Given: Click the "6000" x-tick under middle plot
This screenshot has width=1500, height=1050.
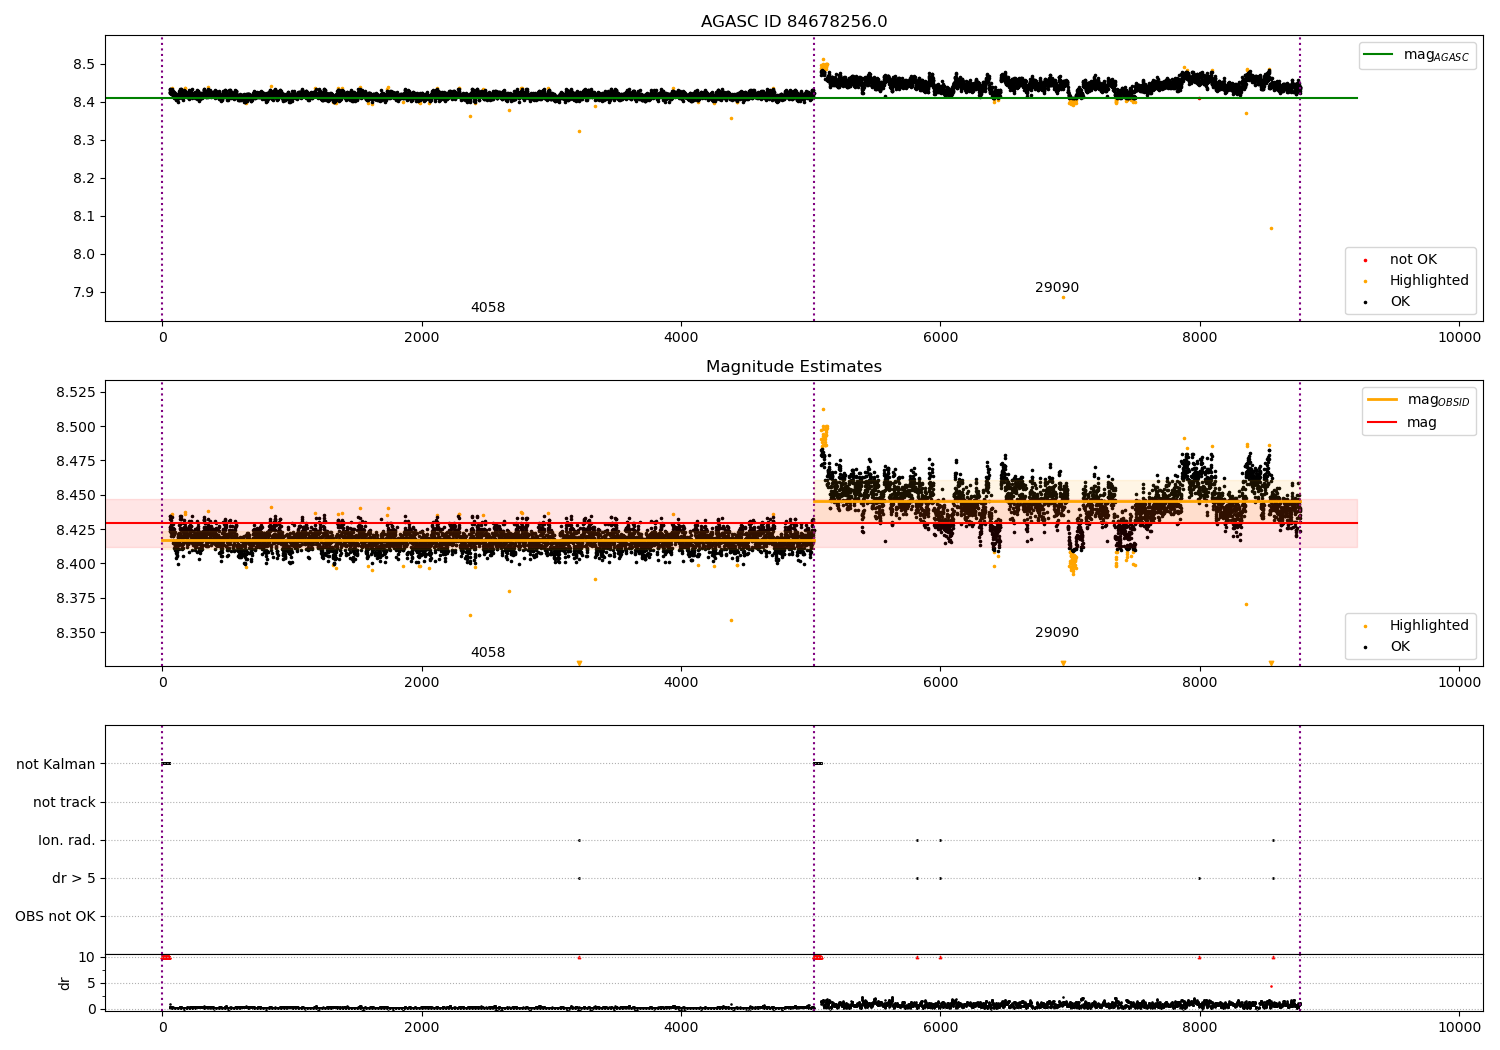Looking at the screenshot, I should 940,683.
